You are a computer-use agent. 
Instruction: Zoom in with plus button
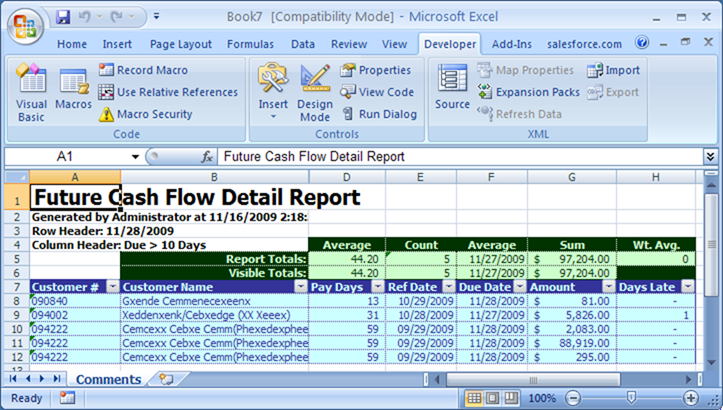691,398
